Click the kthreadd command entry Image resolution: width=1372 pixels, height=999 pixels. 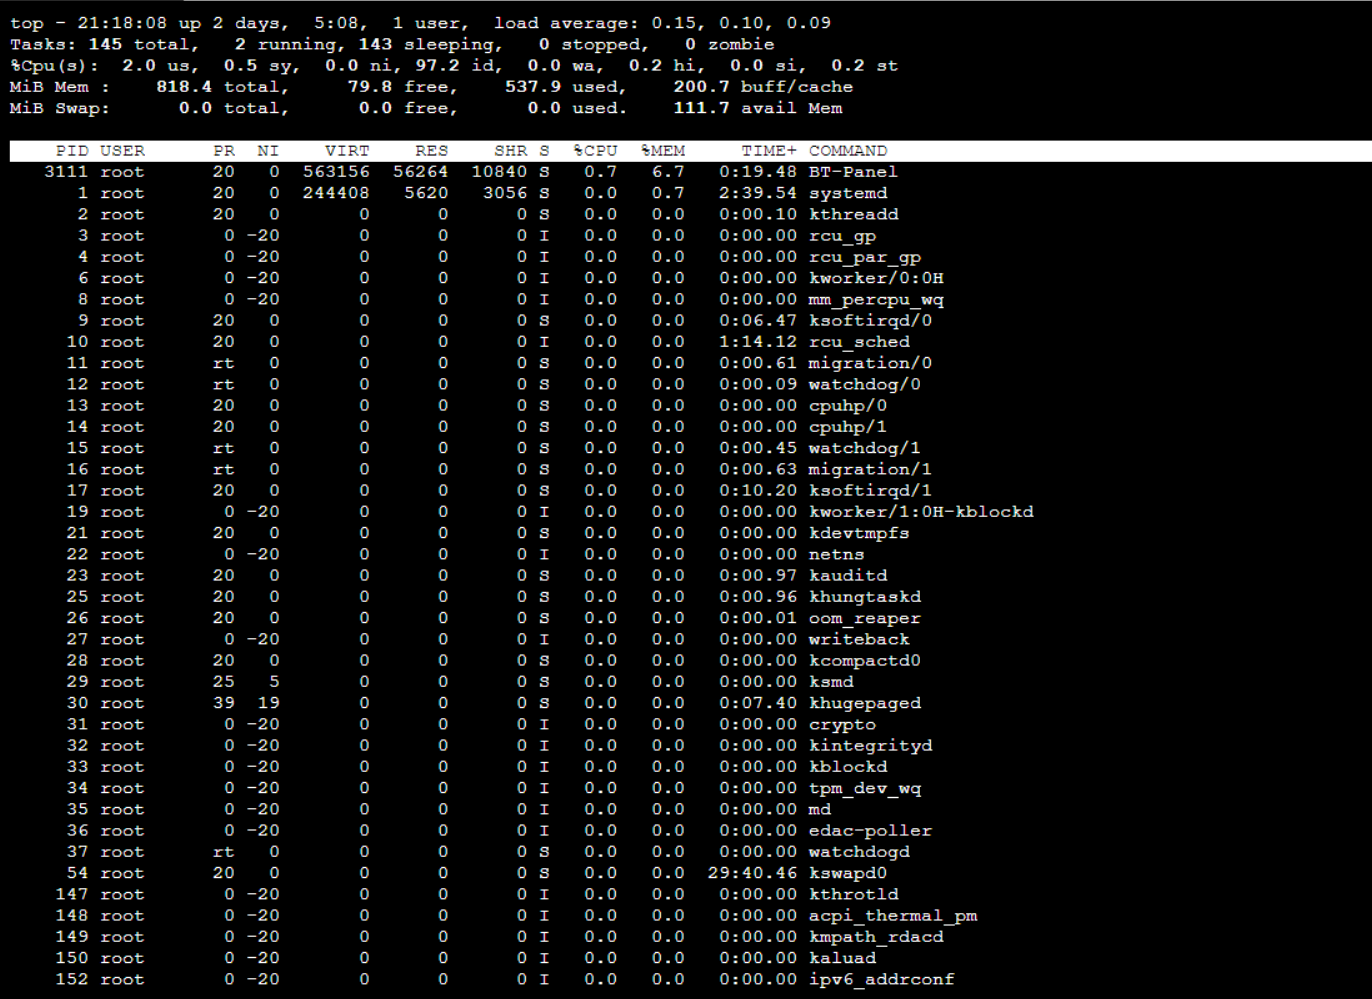click(x=854, y=214)
